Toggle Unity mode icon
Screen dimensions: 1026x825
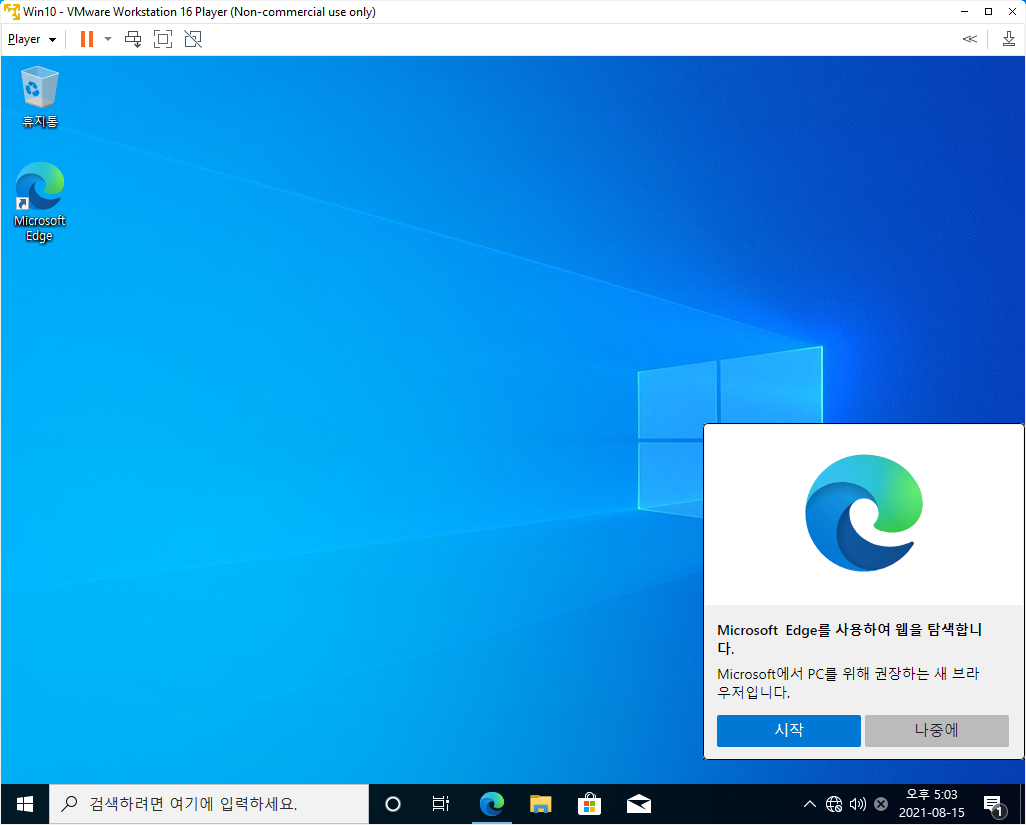coord(193,39)
